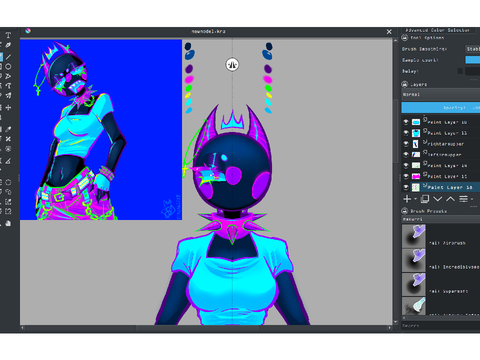Close the newmodel.kra document tab
The height and width of the screenshot is (360, 480).
[x=389, y=32]
